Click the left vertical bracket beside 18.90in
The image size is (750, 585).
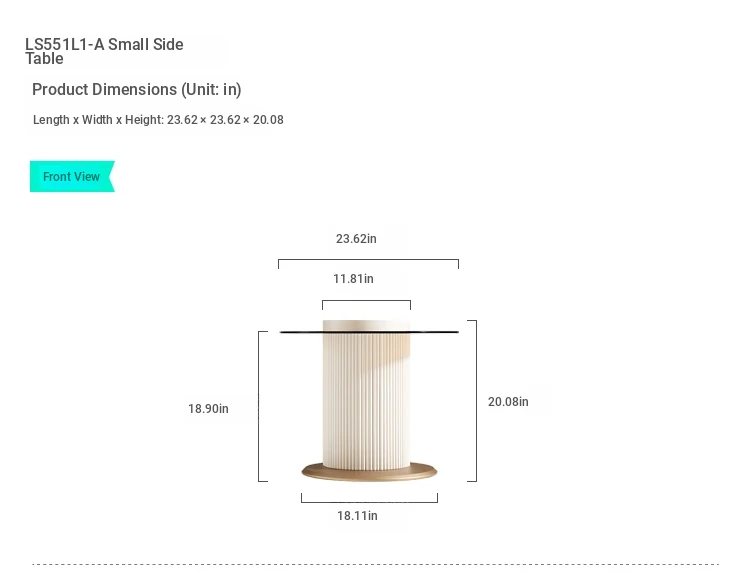tap(263, 406)
